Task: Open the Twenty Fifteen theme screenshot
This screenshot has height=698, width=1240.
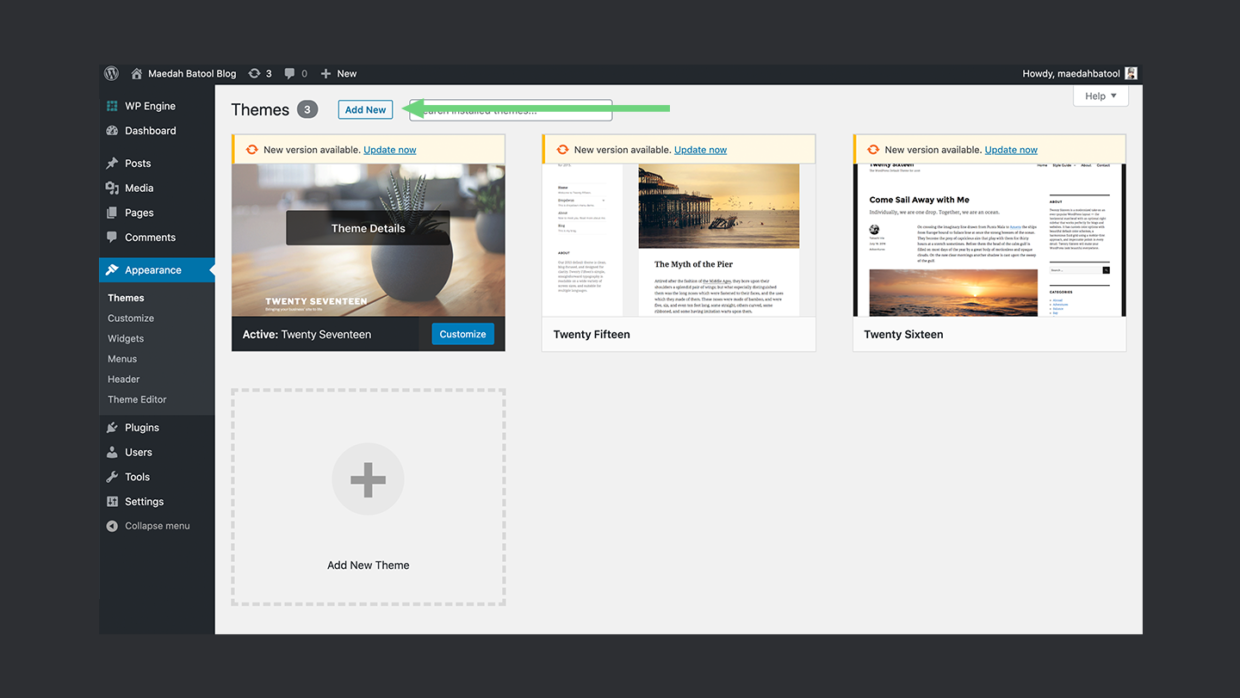Action: (679, 240)
